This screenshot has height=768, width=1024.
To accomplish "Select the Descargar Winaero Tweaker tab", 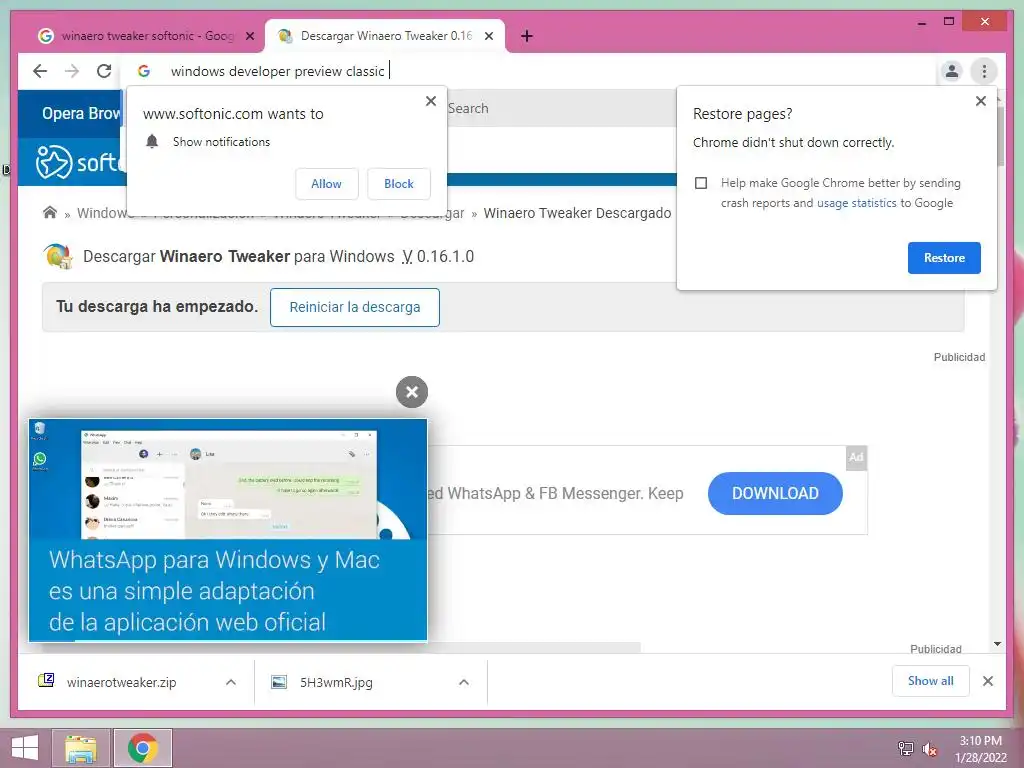I will coord(385,37).
